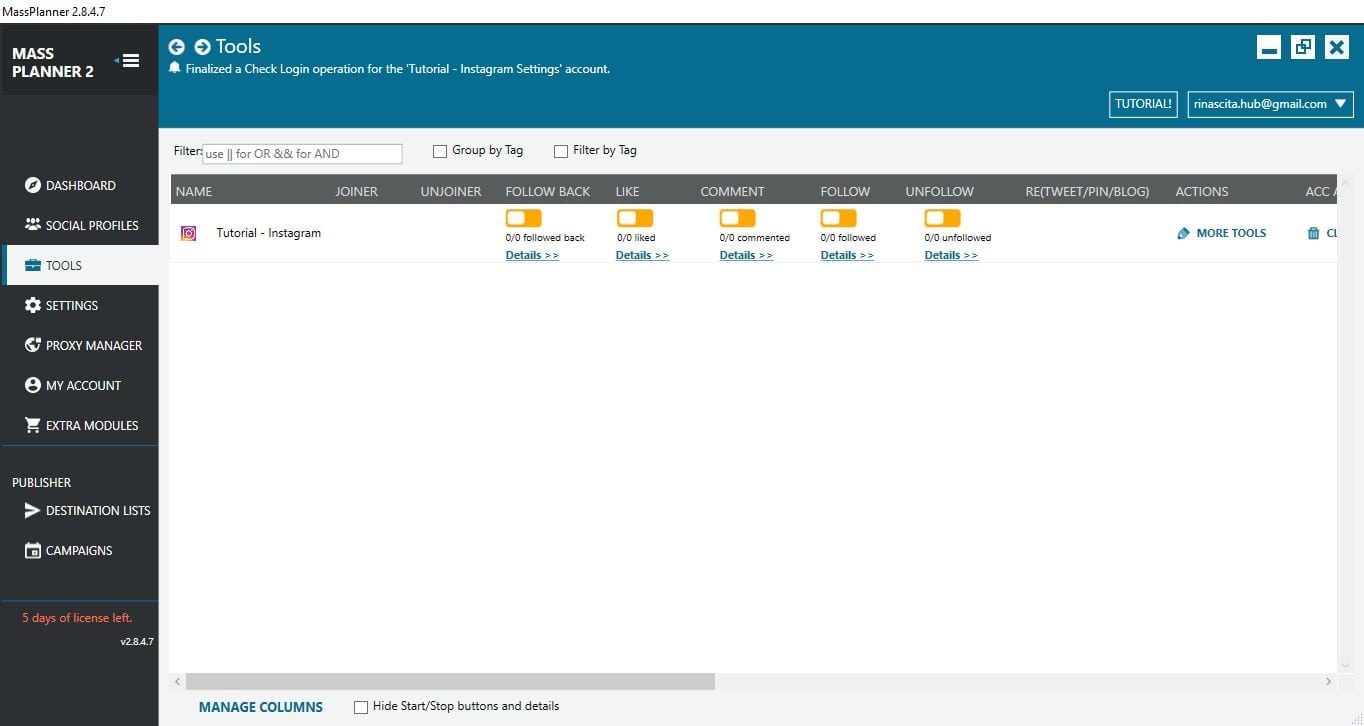This screenshot has height=726, width=1364.
Task: Click the Settings gear icon
Action: 33,305
